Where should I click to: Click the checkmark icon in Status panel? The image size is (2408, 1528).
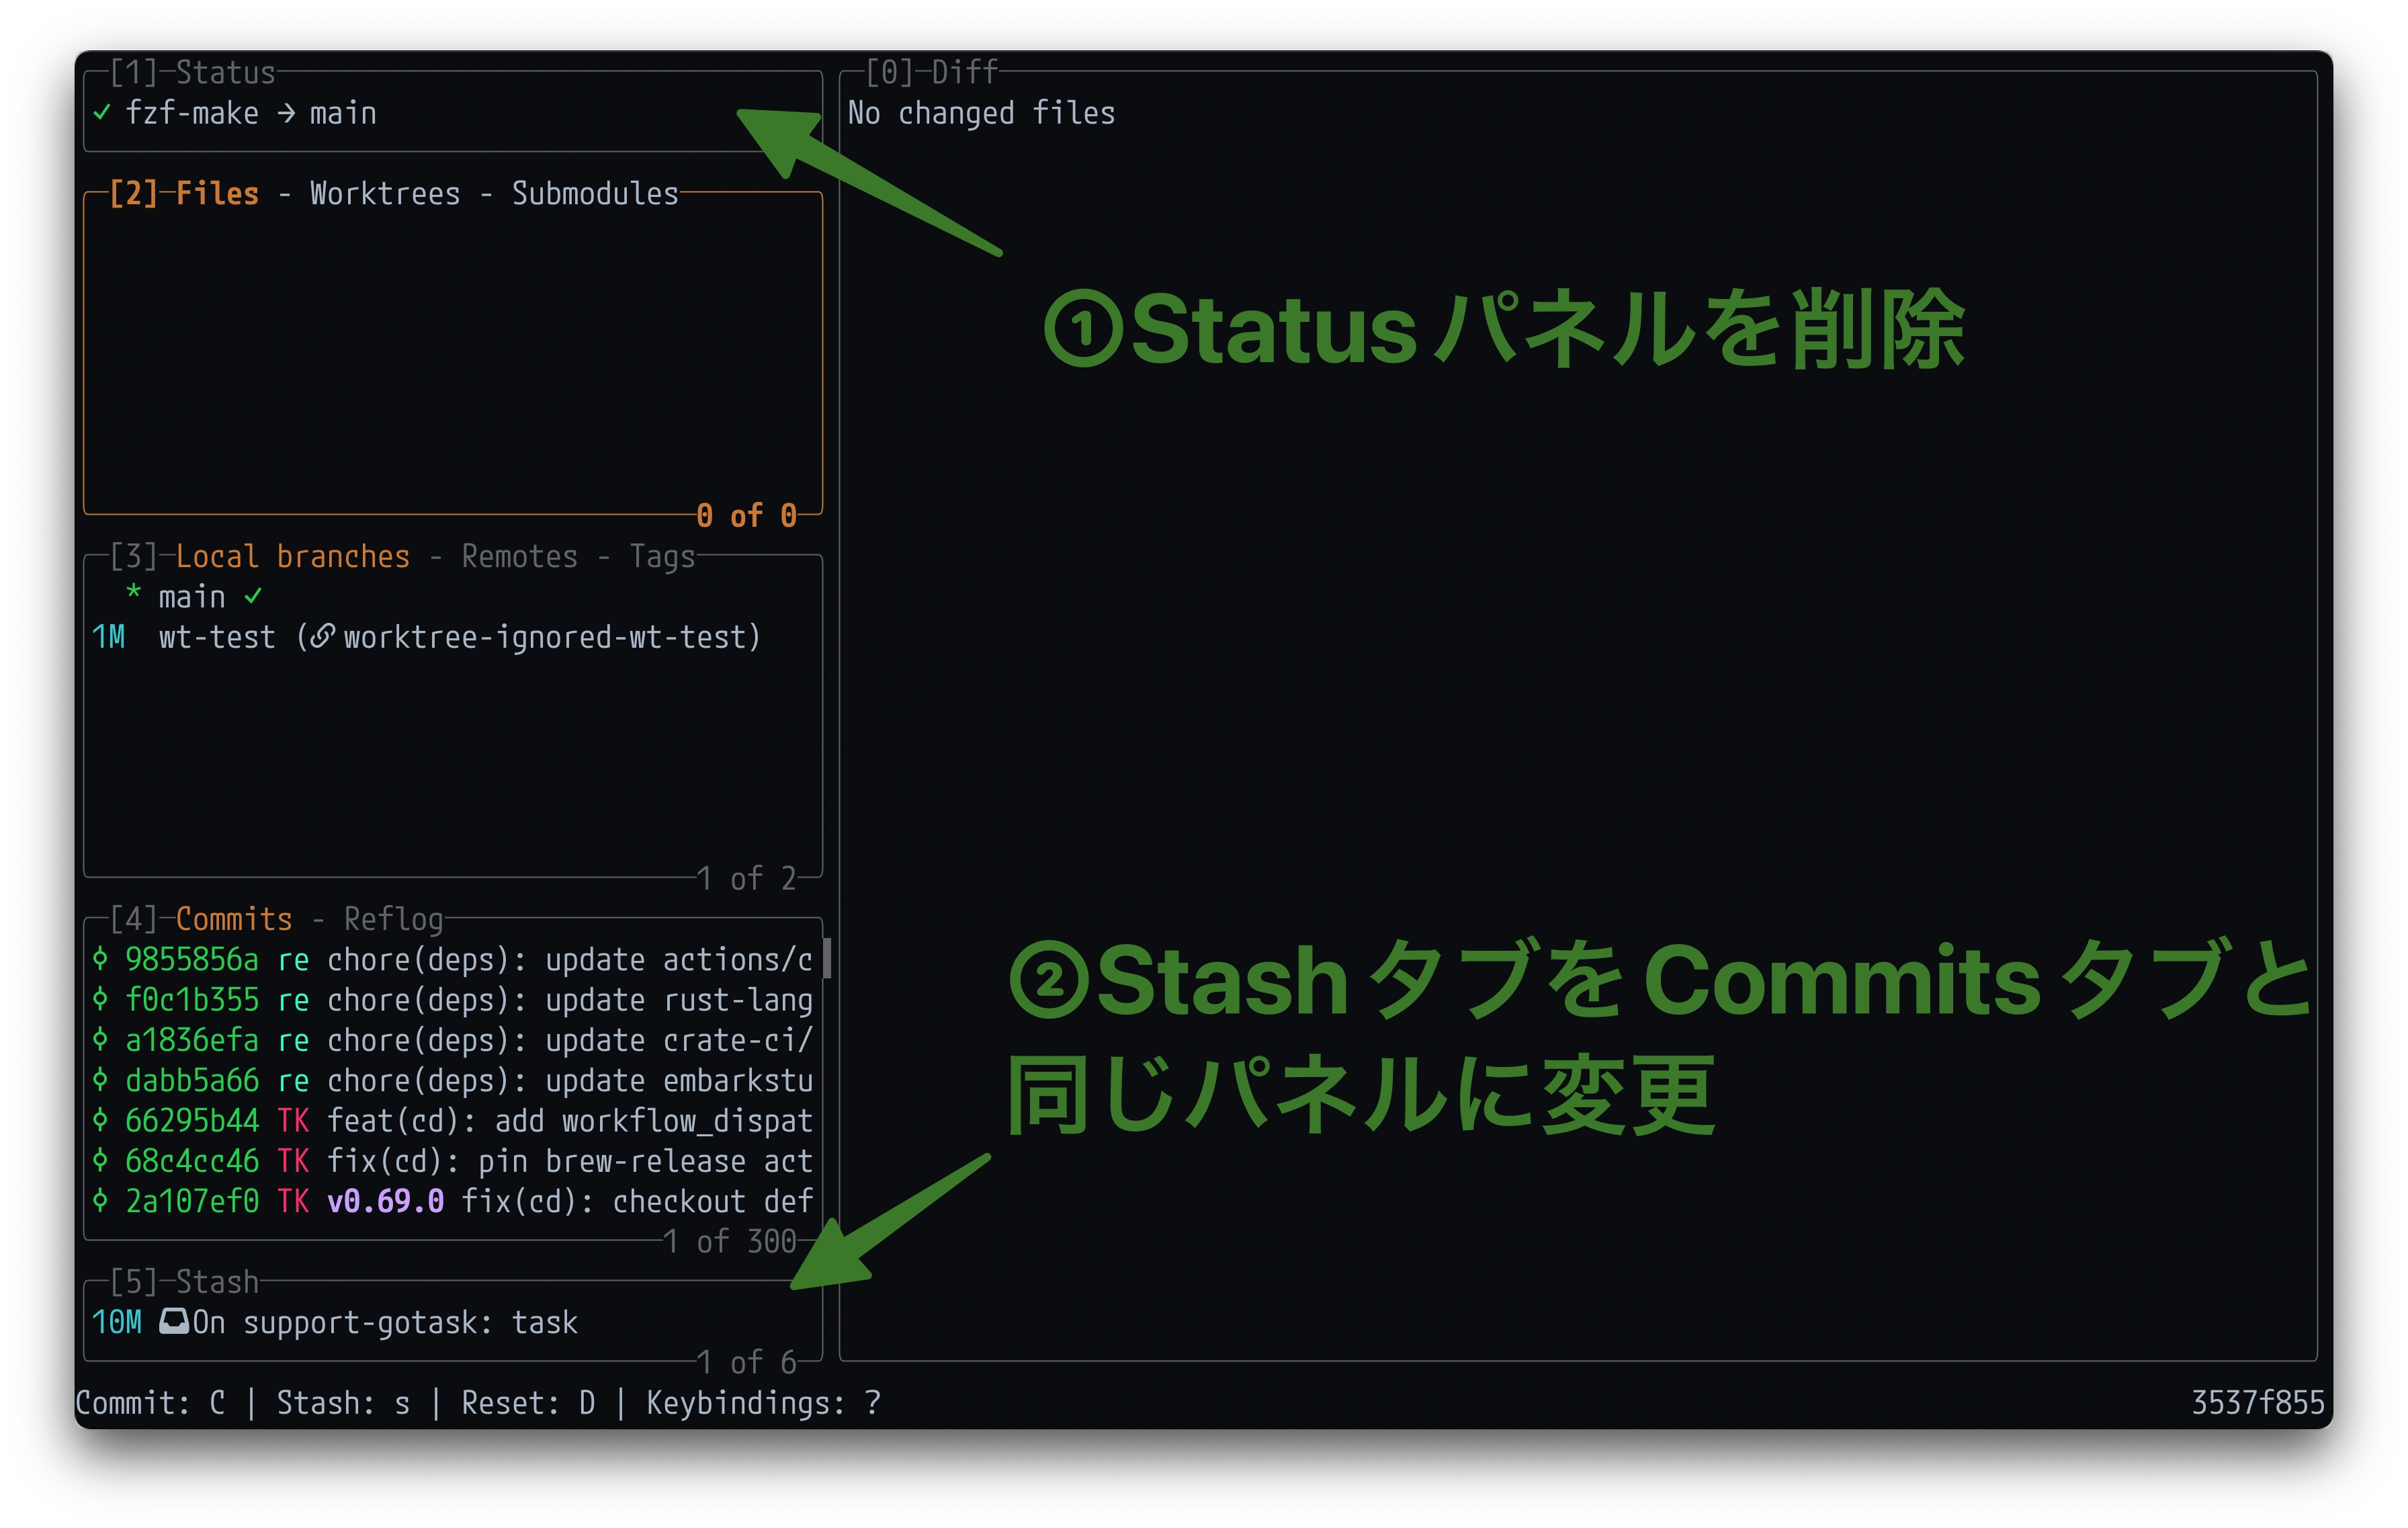click(101, 112)
